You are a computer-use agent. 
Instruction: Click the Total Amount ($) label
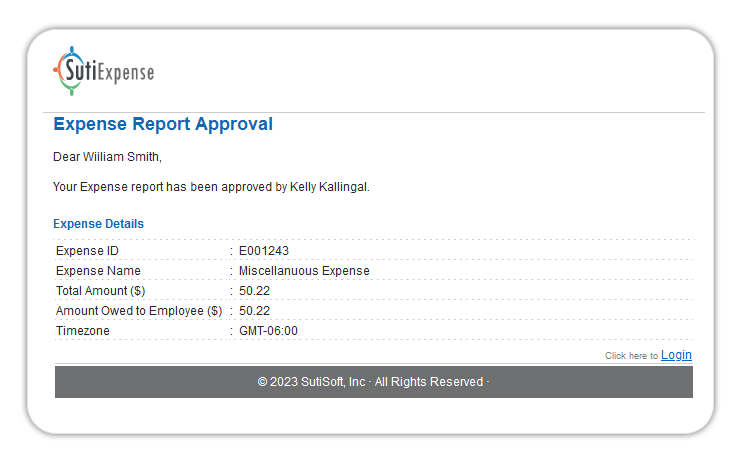click(100, 291)
